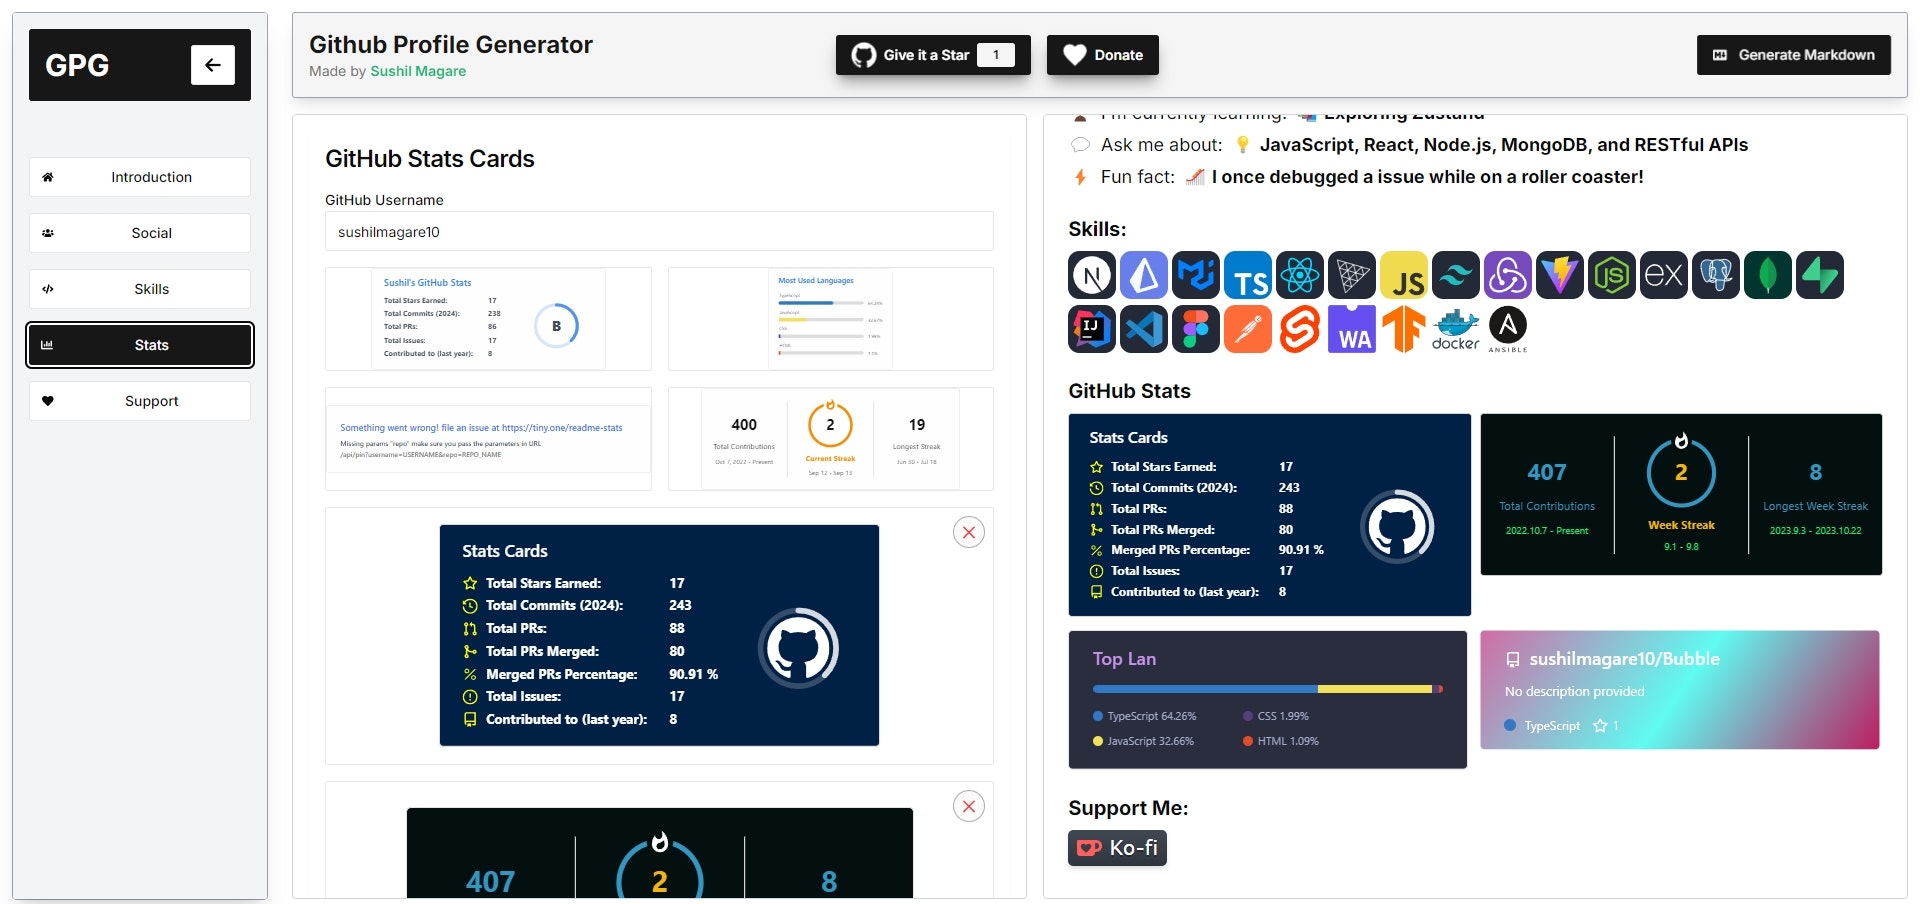1920x904 pixels.
Task: Click the Tailwind CSS skill icon
Action: click(1456, 275)
